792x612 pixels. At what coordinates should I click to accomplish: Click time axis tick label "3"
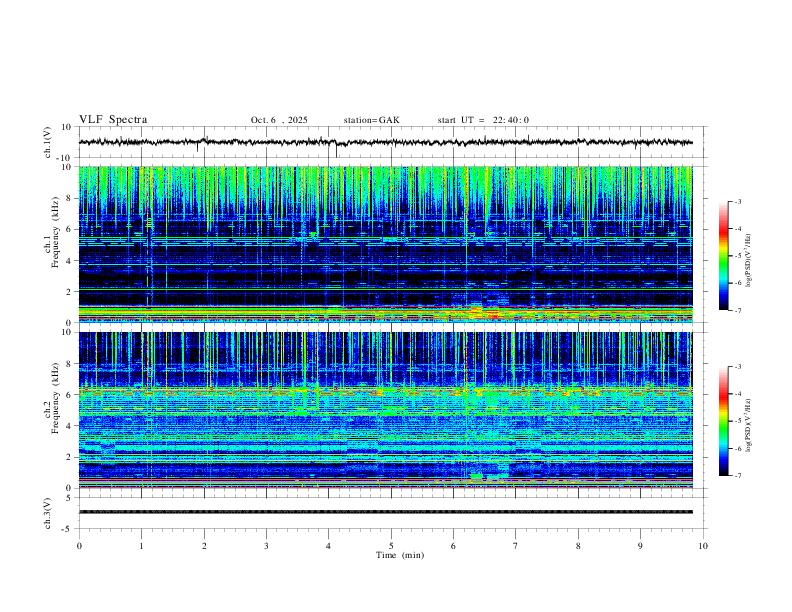266,546
